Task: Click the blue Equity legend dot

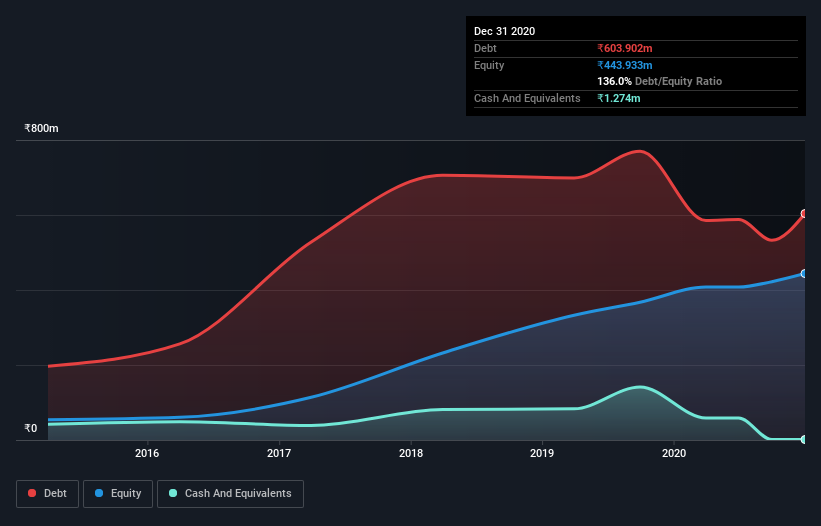Action: (x=99, y=493)
